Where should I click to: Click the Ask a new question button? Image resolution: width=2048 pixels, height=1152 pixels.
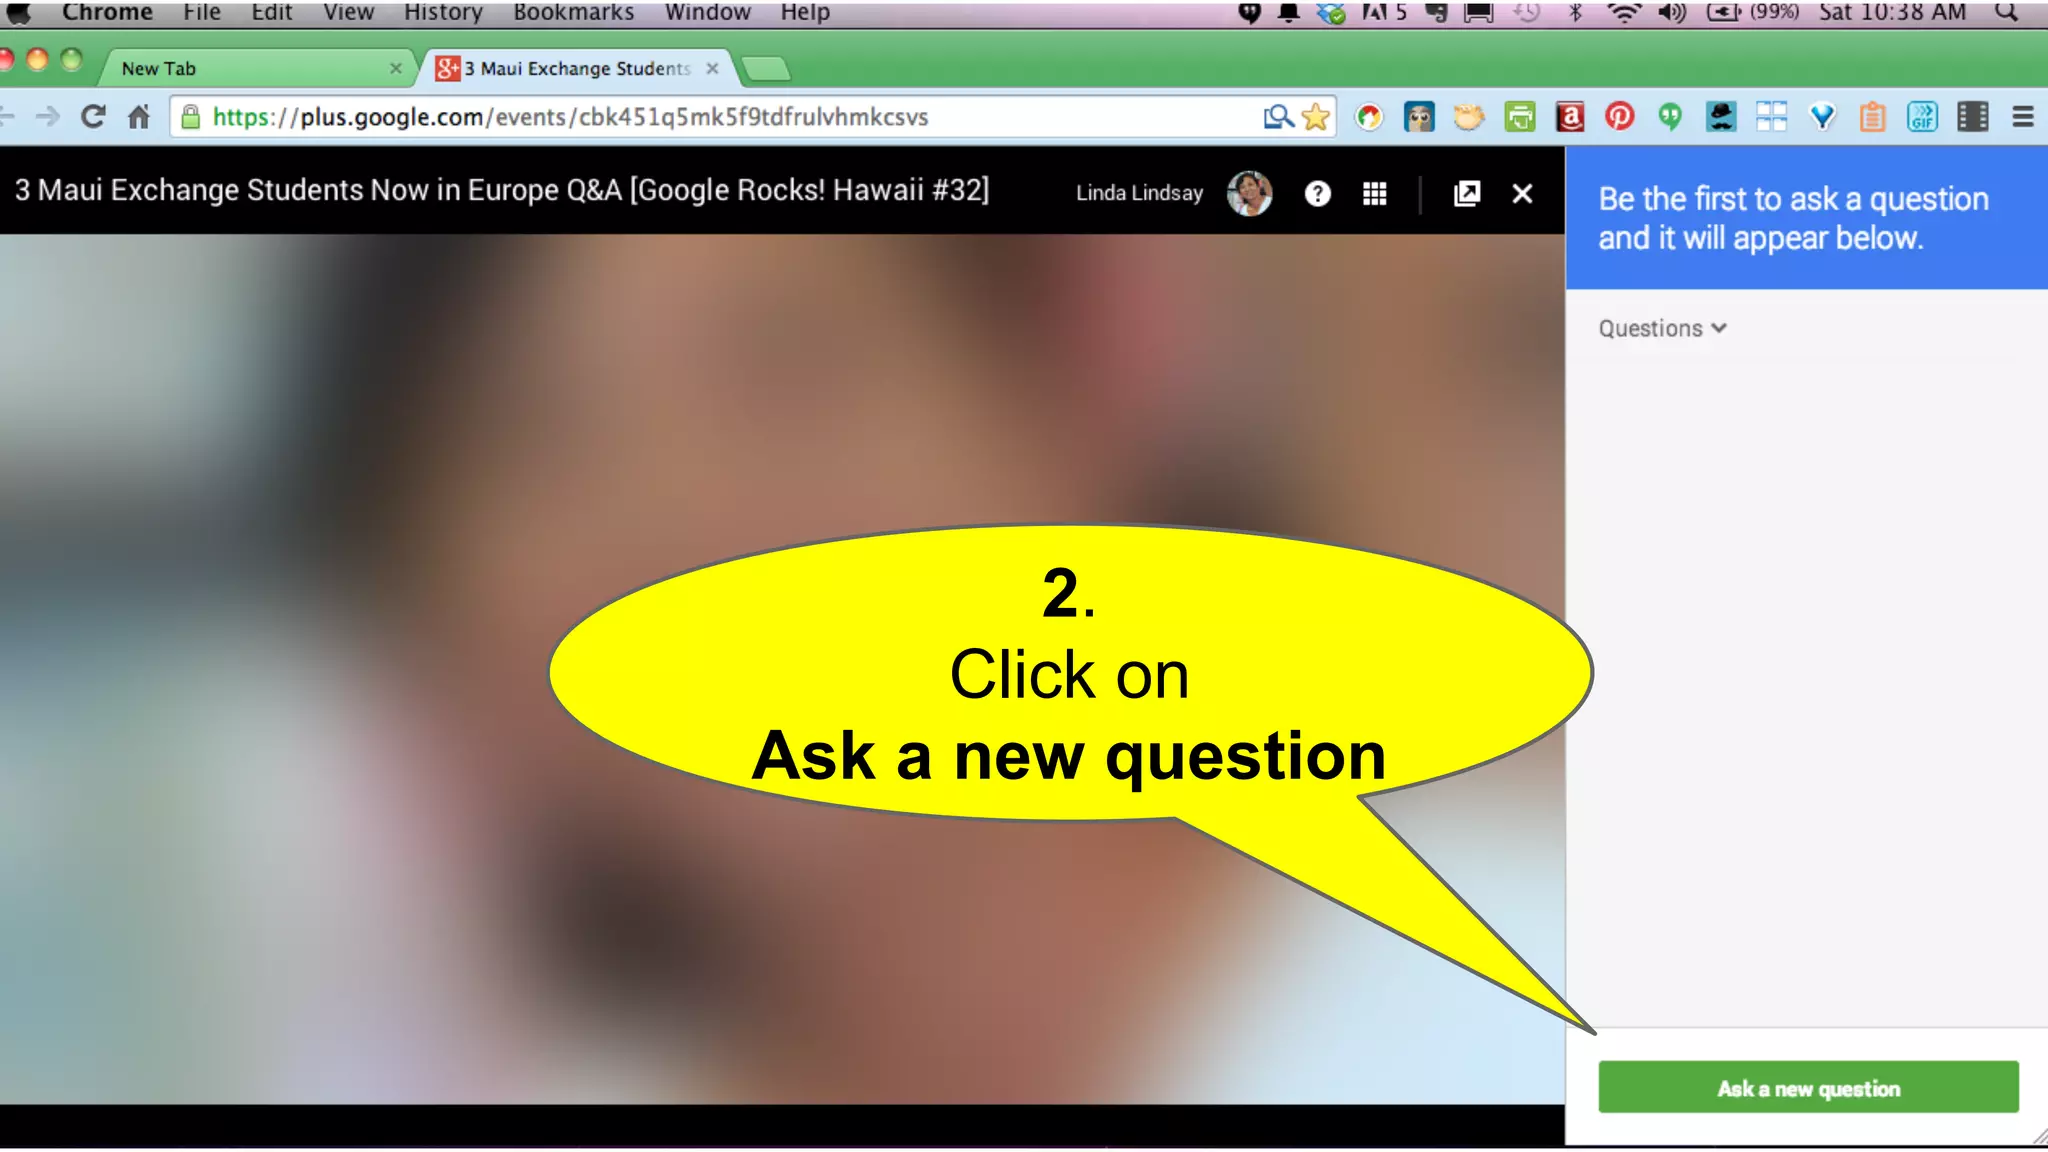click(1808, 1087)
